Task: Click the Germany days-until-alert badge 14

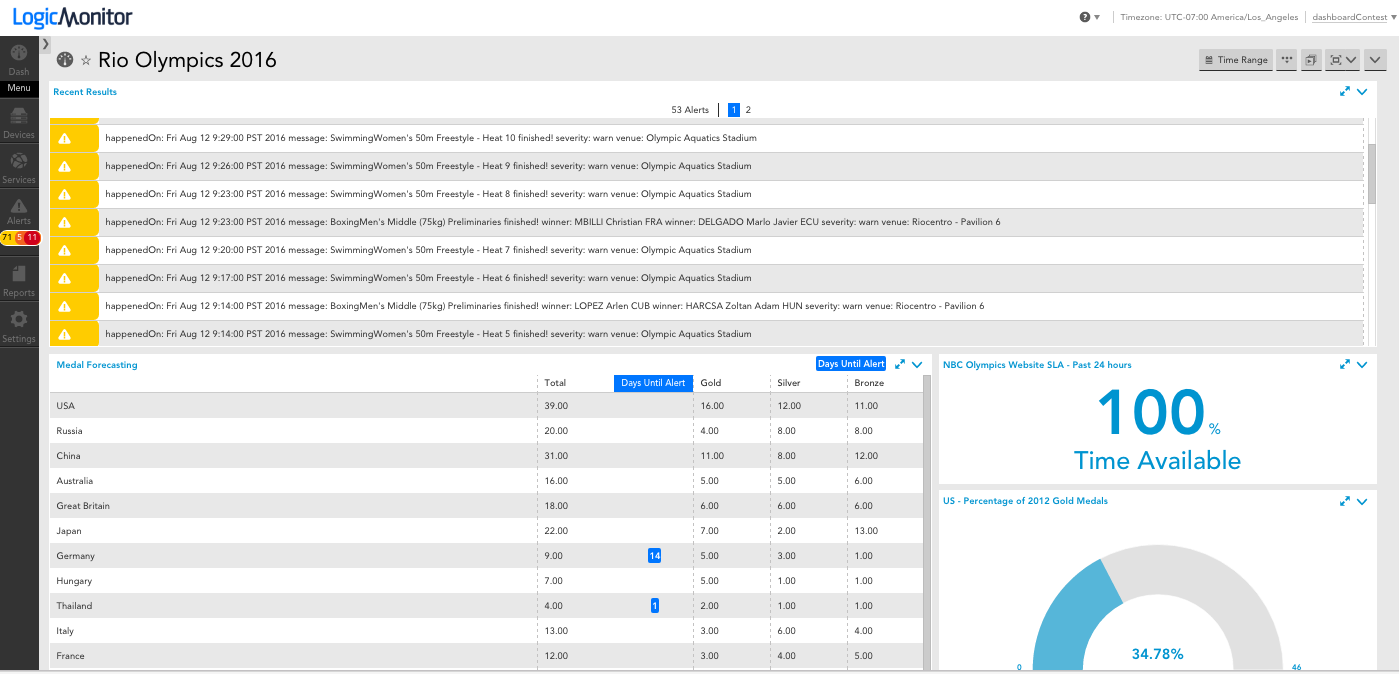Action: pyautogui.click(x=655, y=556)
